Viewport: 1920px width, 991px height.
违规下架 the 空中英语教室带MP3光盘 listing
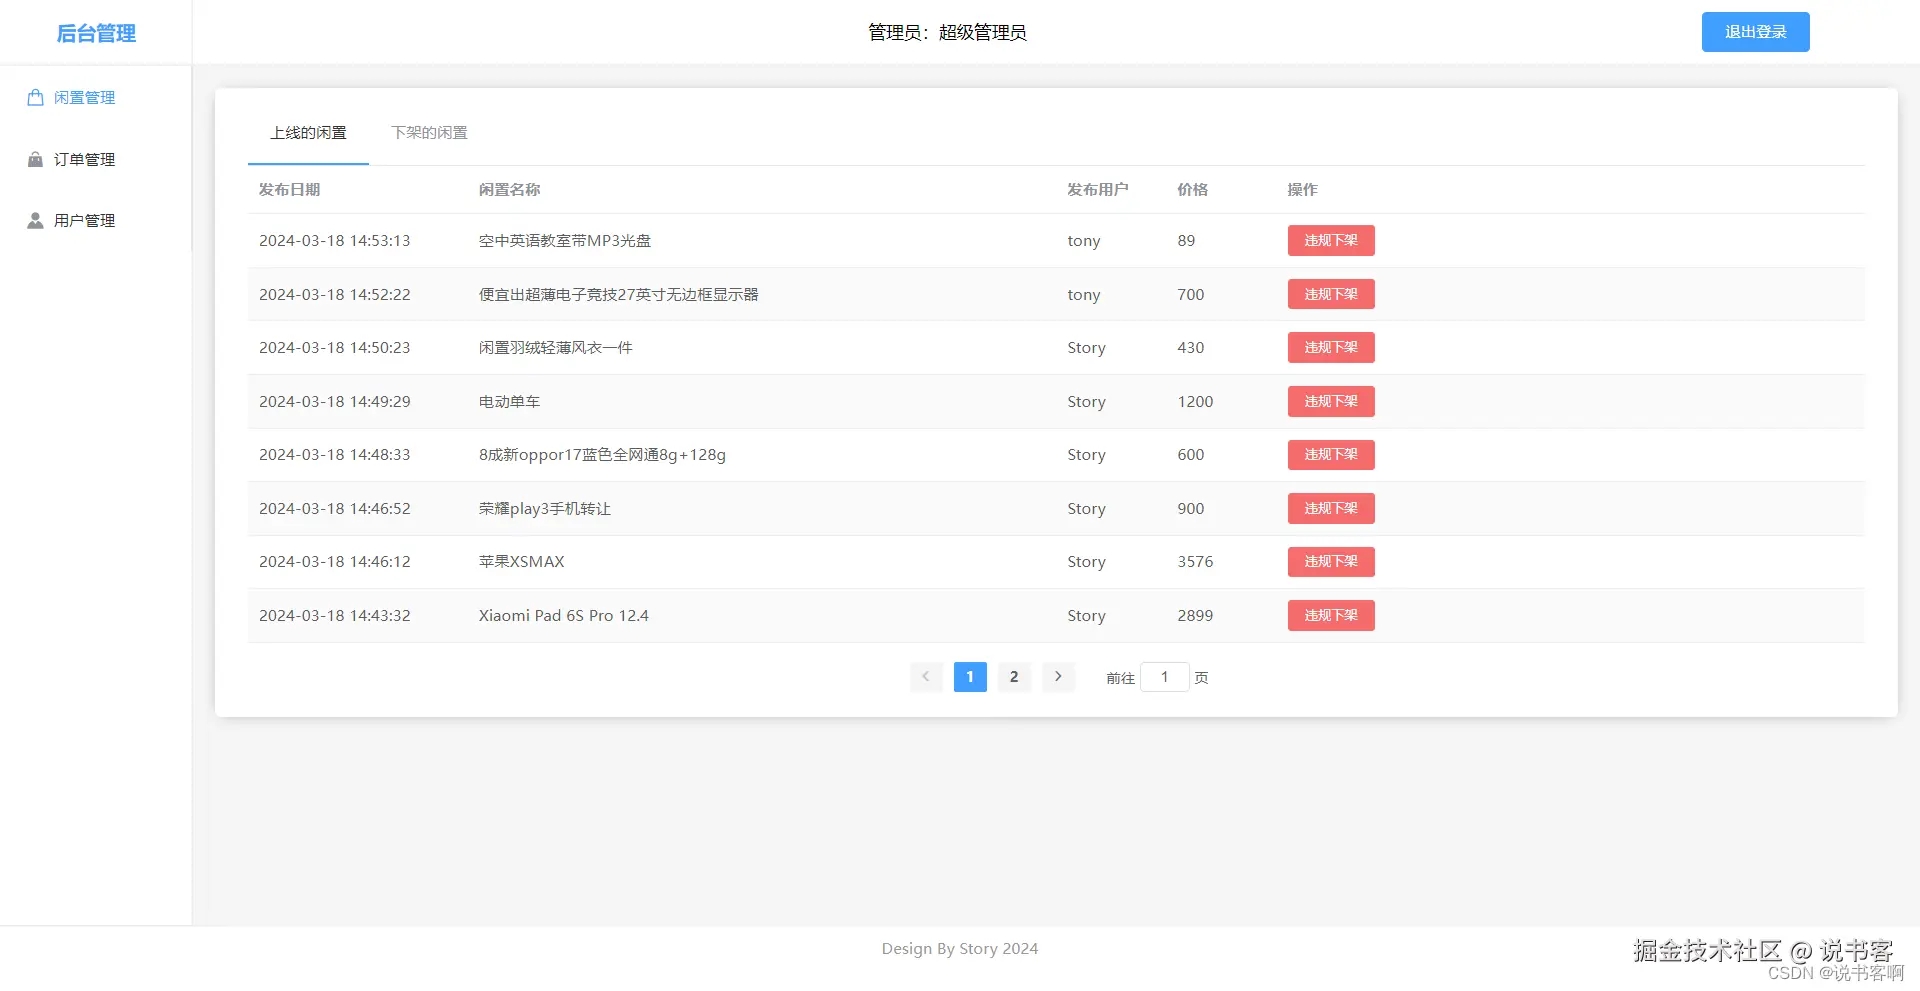[x=1330, y=240]
